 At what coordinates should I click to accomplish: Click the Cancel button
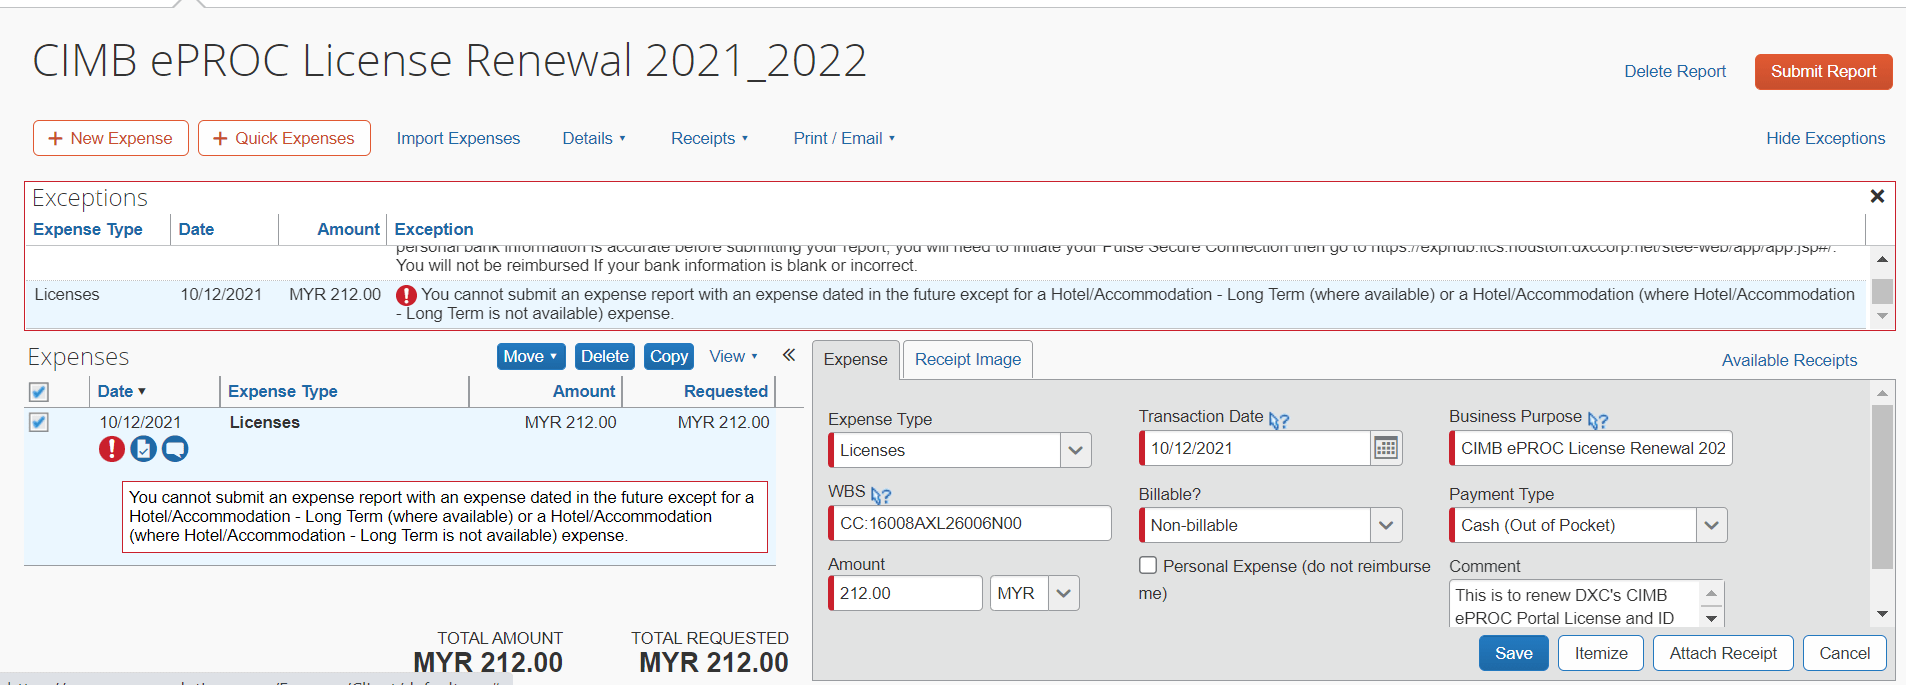[x=1844, y=653]
